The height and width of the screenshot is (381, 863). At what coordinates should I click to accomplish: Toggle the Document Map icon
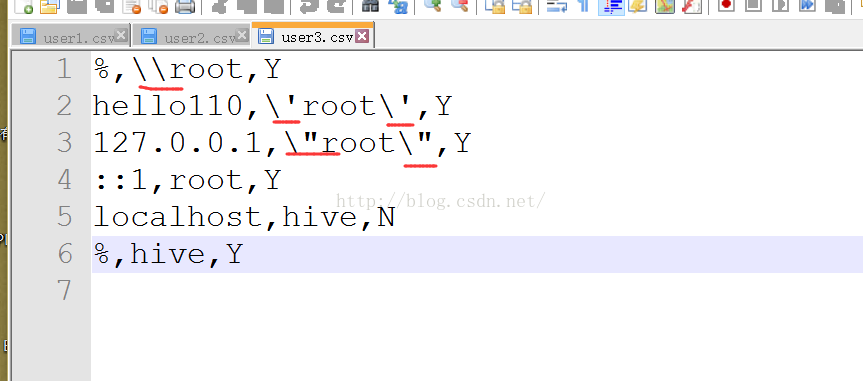point(665,6)
